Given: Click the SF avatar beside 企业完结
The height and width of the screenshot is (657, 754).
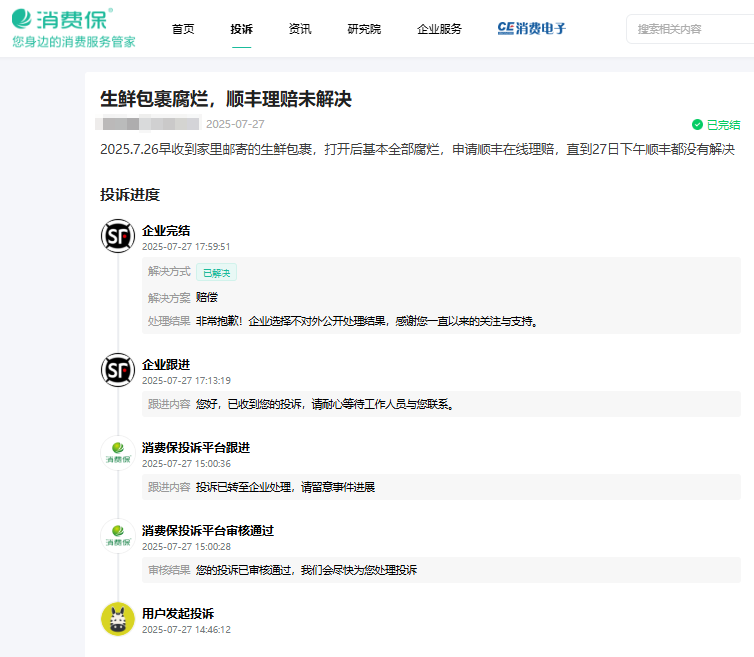Looking at the screenshot, I should (118, 236).
